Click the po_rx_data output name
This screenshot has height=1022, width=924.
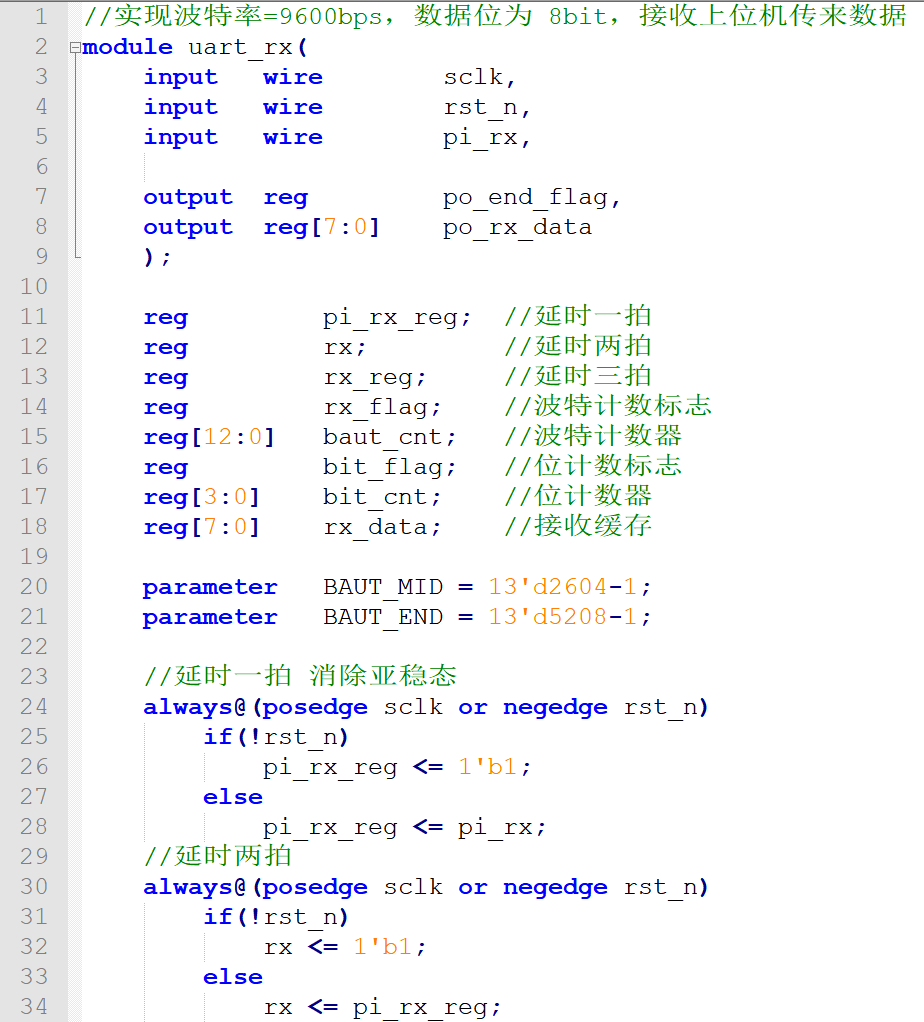pos(517,228)
